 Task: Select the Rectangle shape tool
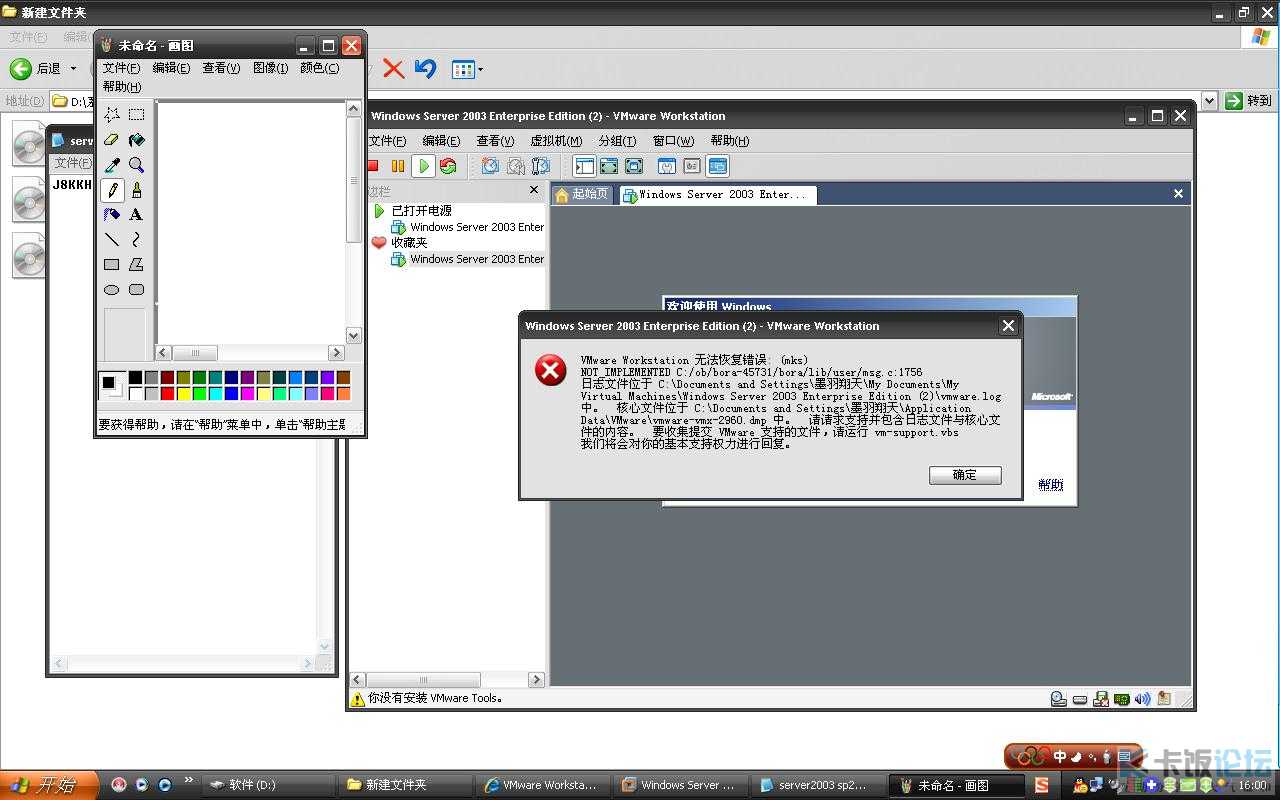tap(112, 265)
